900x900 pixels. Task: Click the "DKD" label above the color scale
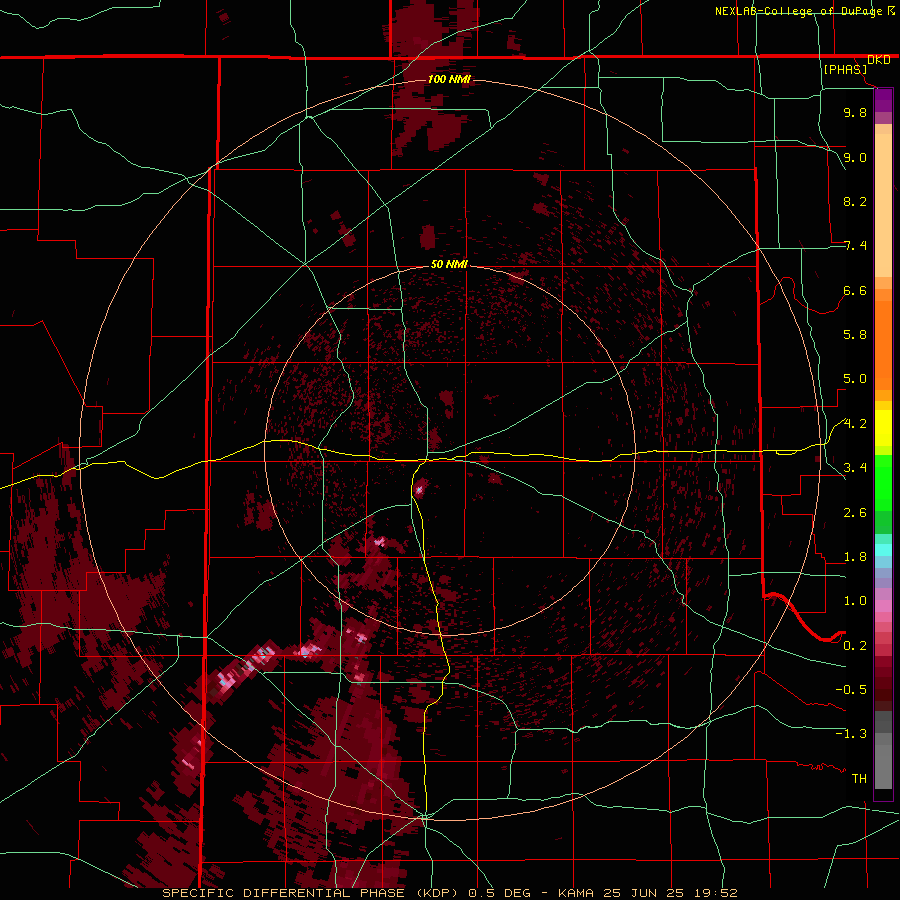coord(879,60)
